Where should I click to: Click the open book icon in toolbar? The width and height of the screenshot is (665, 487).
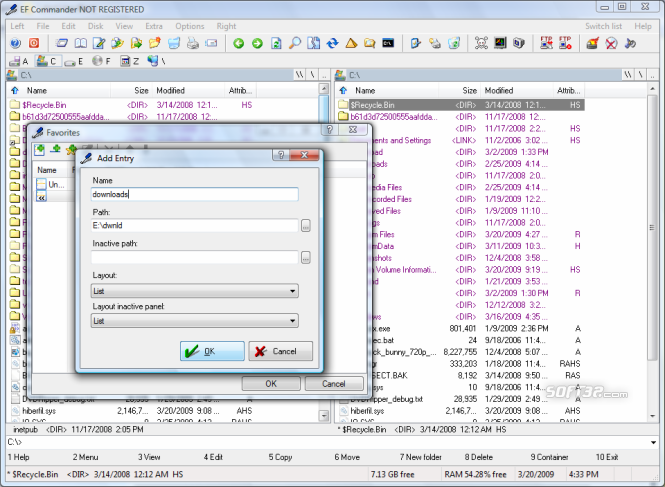(81, 43)
